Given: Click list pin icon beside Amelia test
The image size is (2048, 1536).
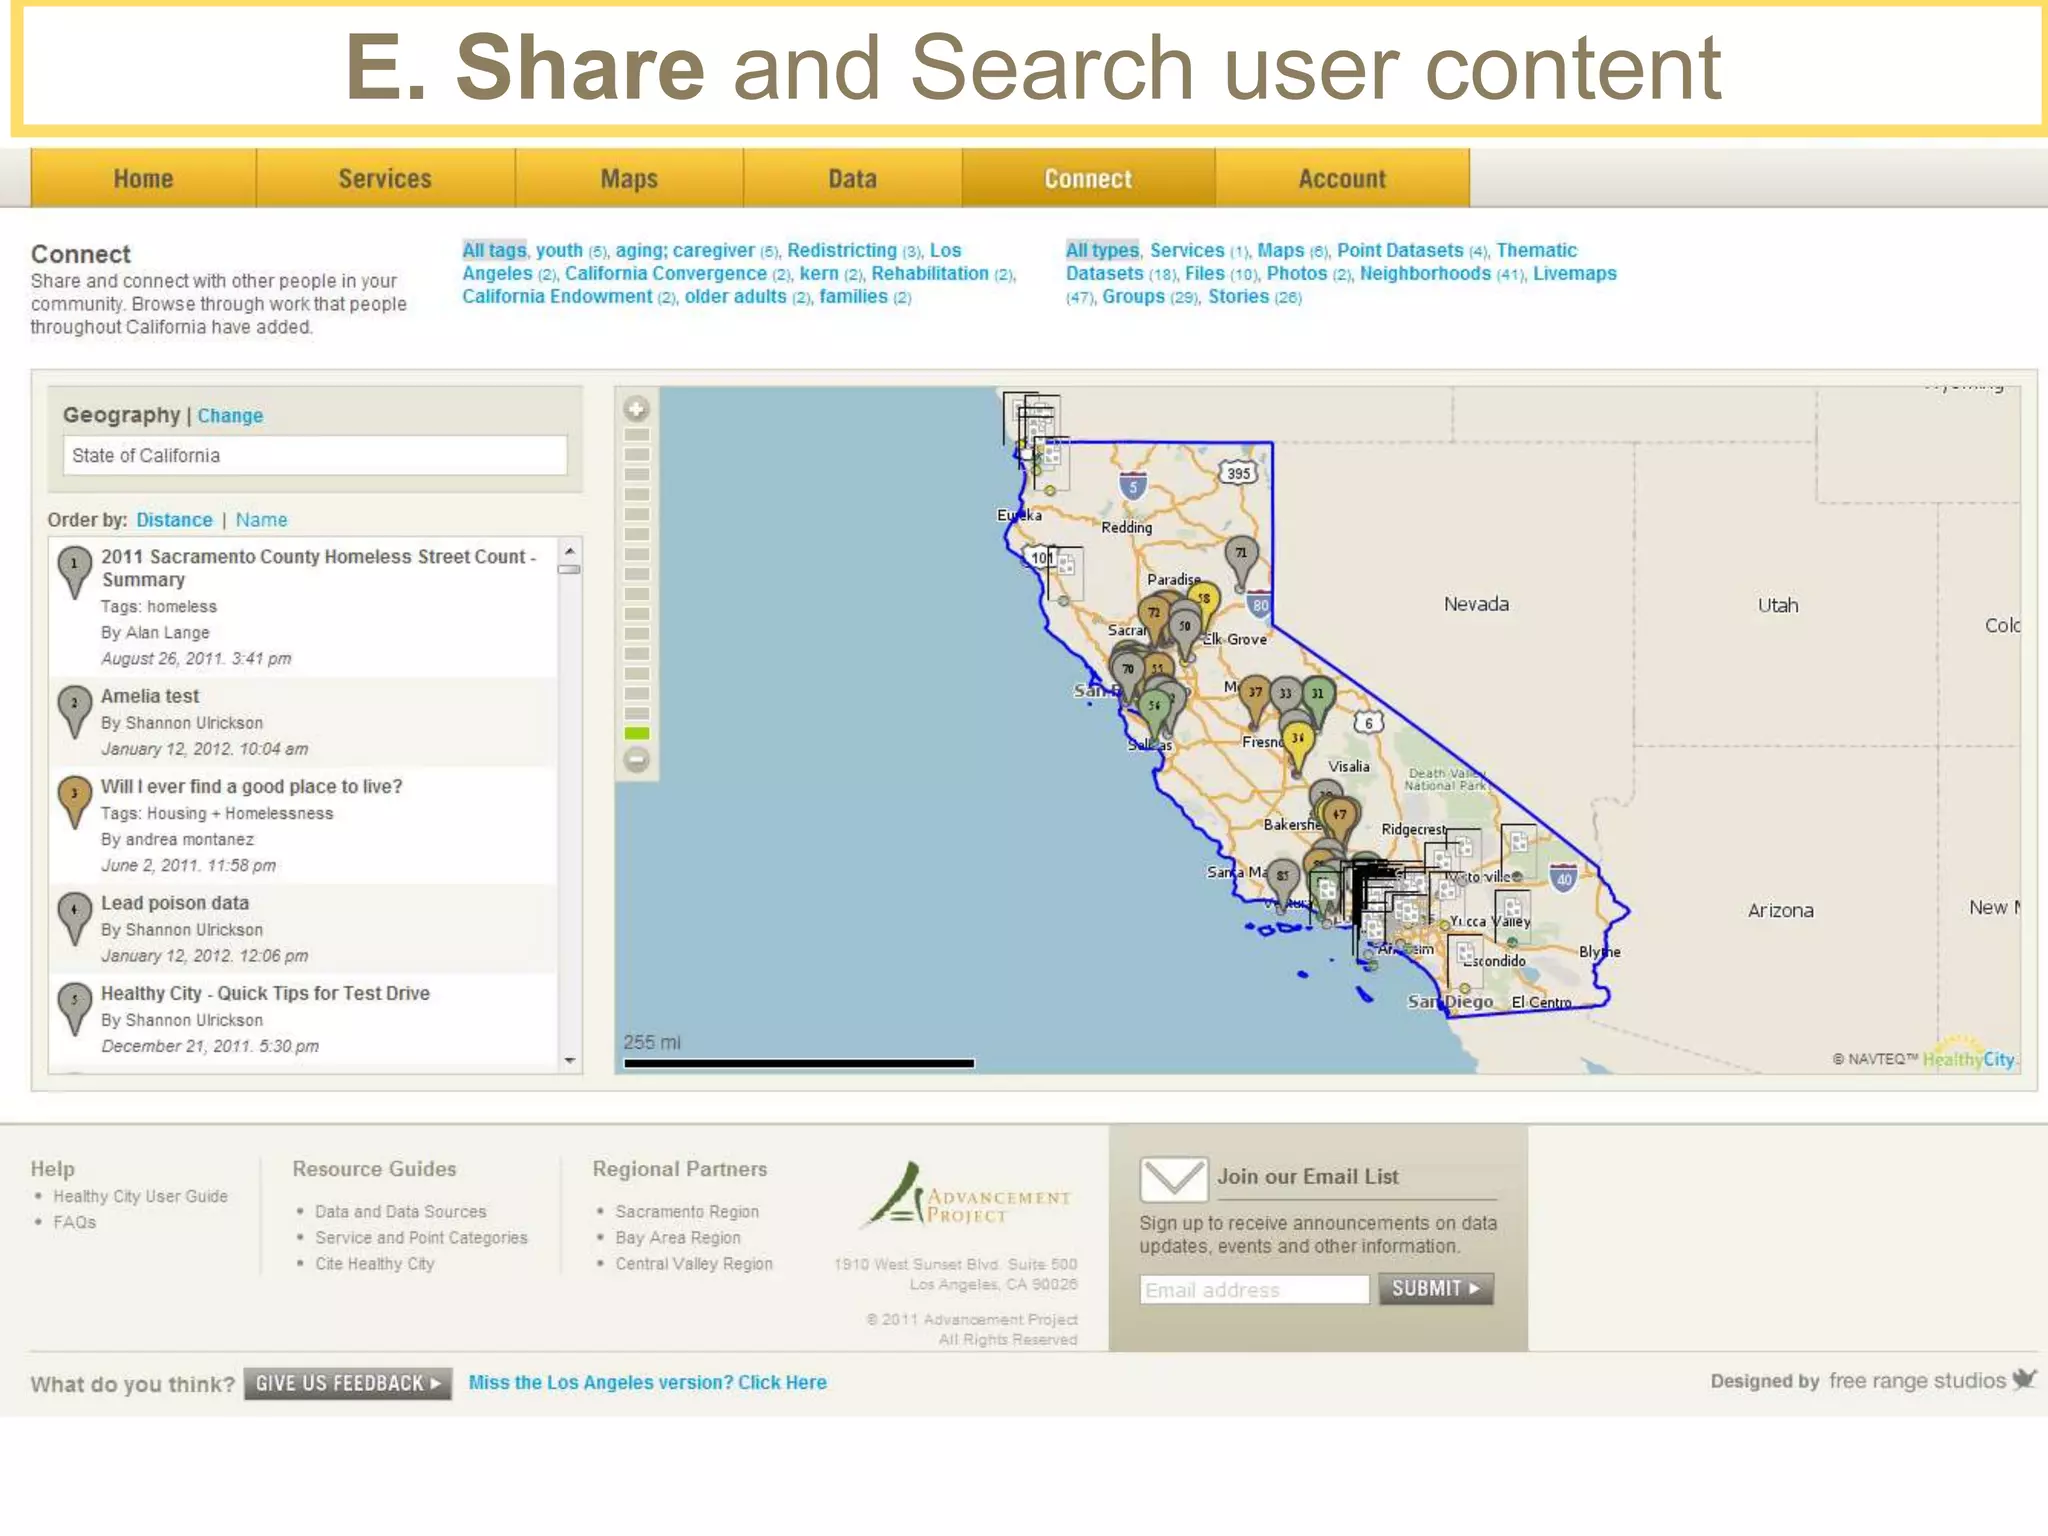Looking at the screenshot, I should (x=74, y=711).
